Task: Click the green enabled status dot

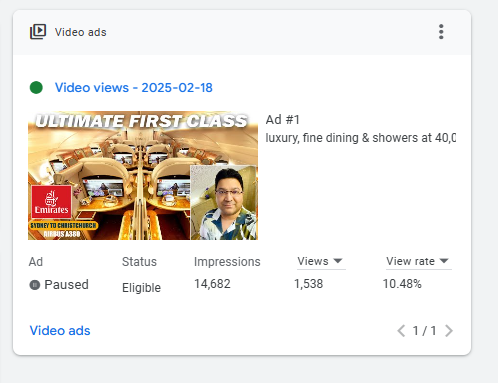Action: coord(36,88)
